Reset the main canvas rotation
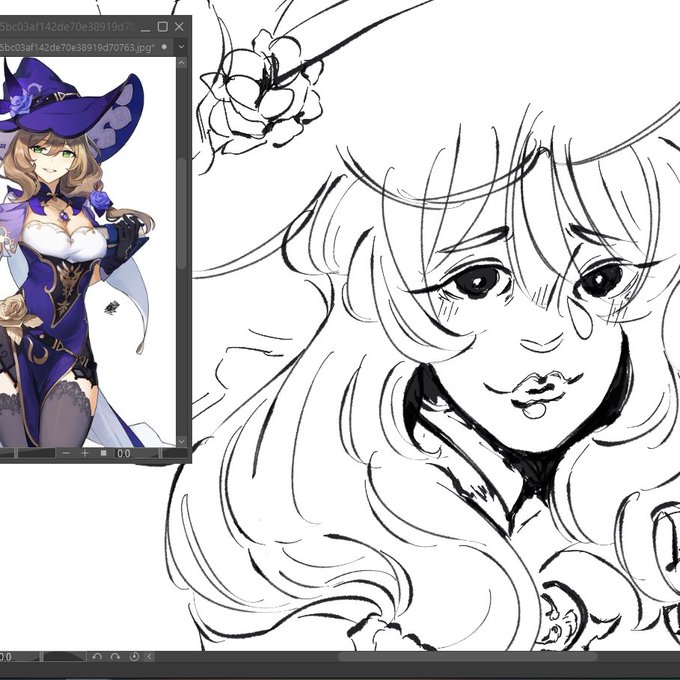Image resolution: width=680 pixels, height=680 pixels. coord(134,657)
